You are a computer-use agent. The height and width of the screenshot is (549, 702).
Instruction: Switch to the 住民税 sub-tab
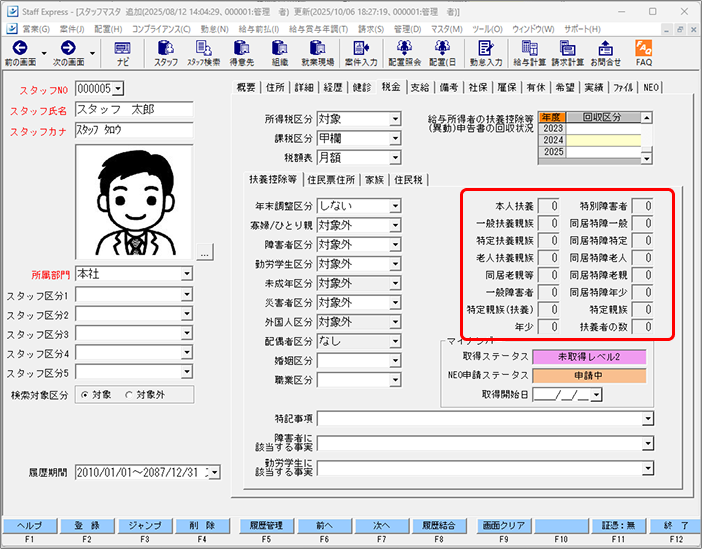[408, 180]
